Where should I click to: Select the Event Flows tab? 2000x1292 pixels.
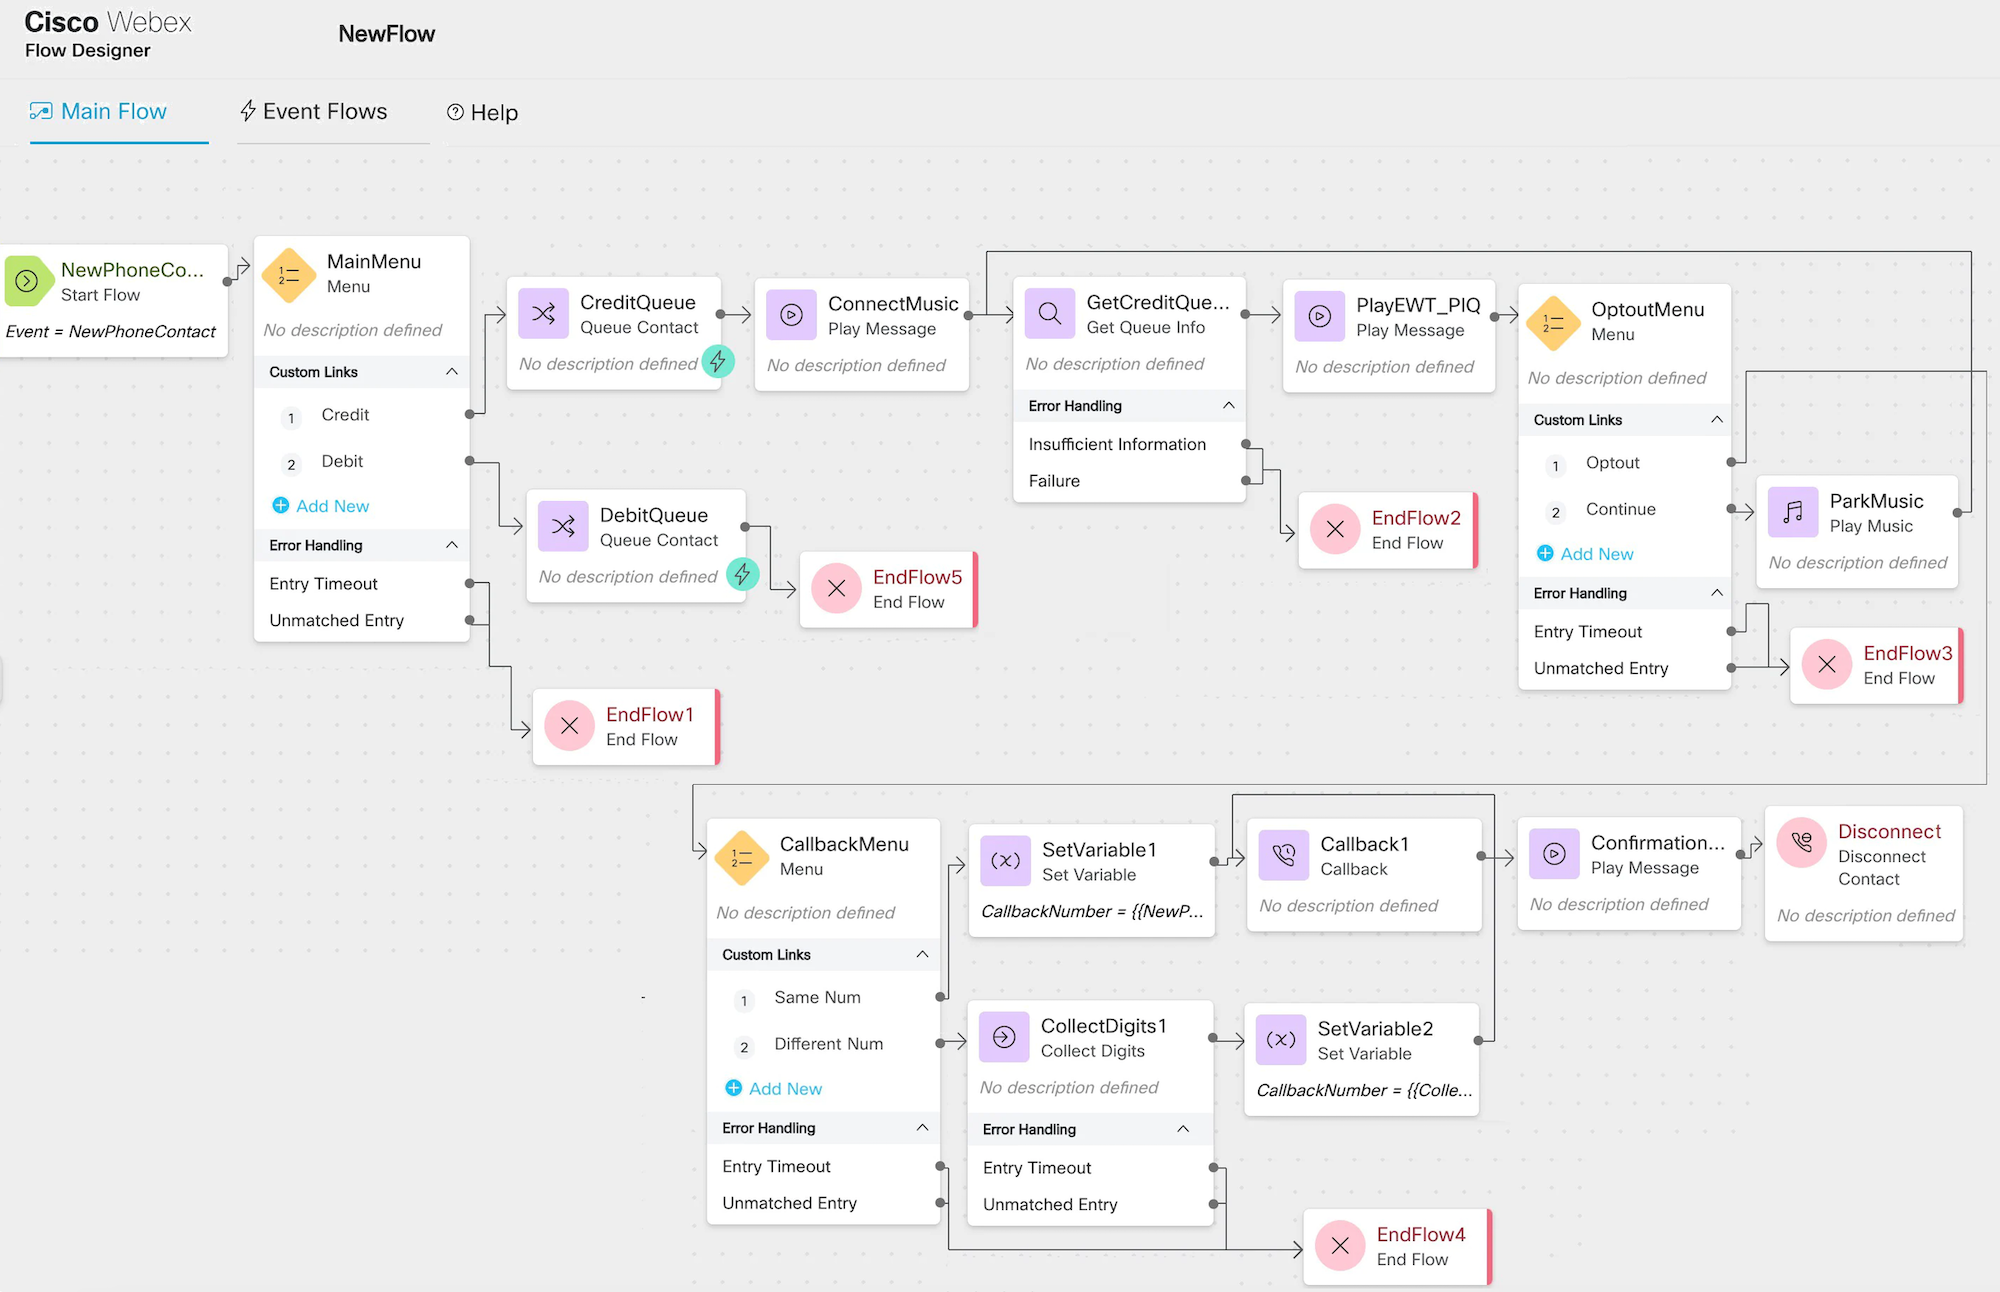pyautogui.click(x=309, y=112)
